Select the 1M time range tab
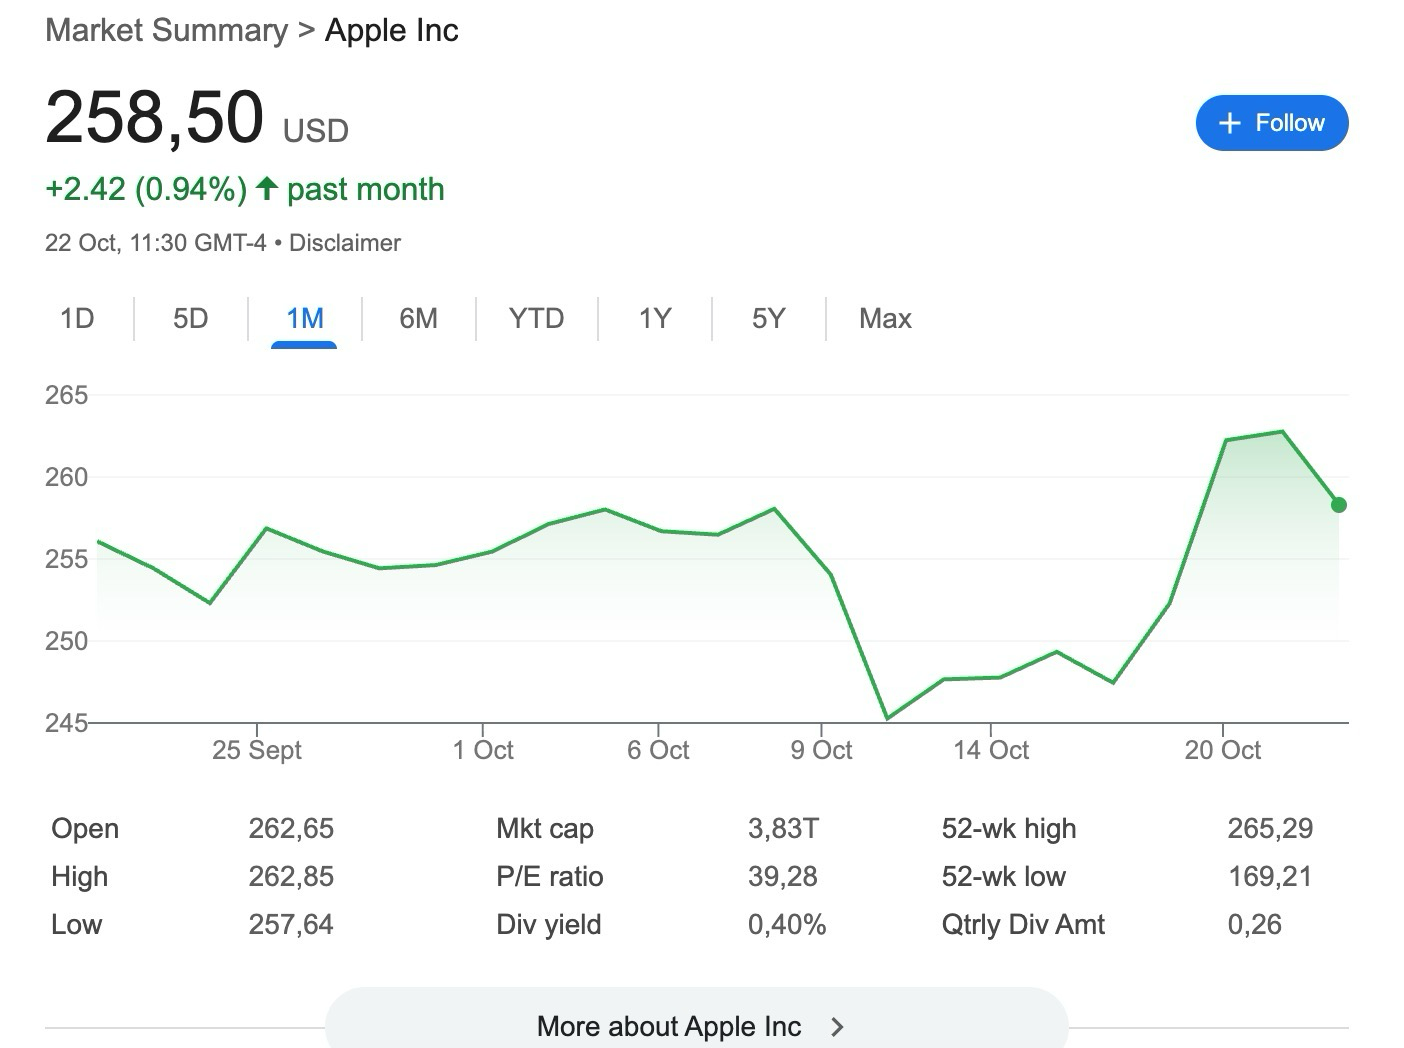1404x1048 pixels. tap(304, 319)
